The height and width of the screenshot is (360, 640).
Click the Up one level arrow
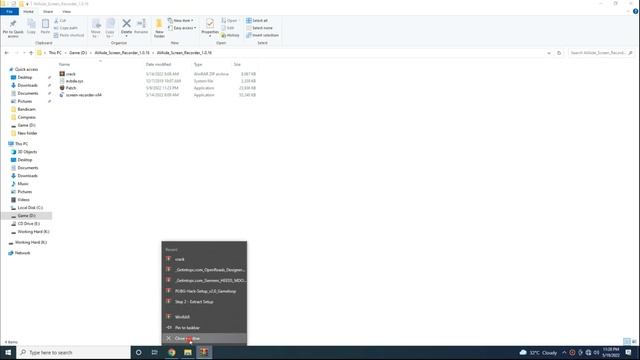(x=31, y=53)
